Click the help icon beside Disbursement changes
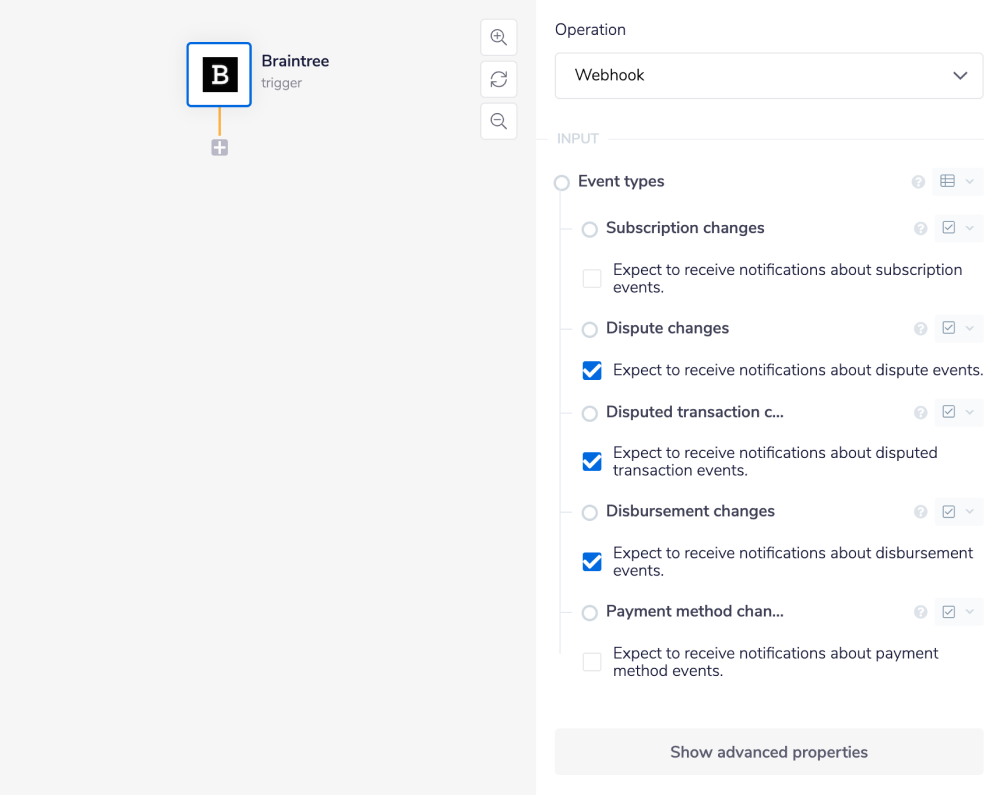This screenshot has width=1000, height=795. point(920,511)
